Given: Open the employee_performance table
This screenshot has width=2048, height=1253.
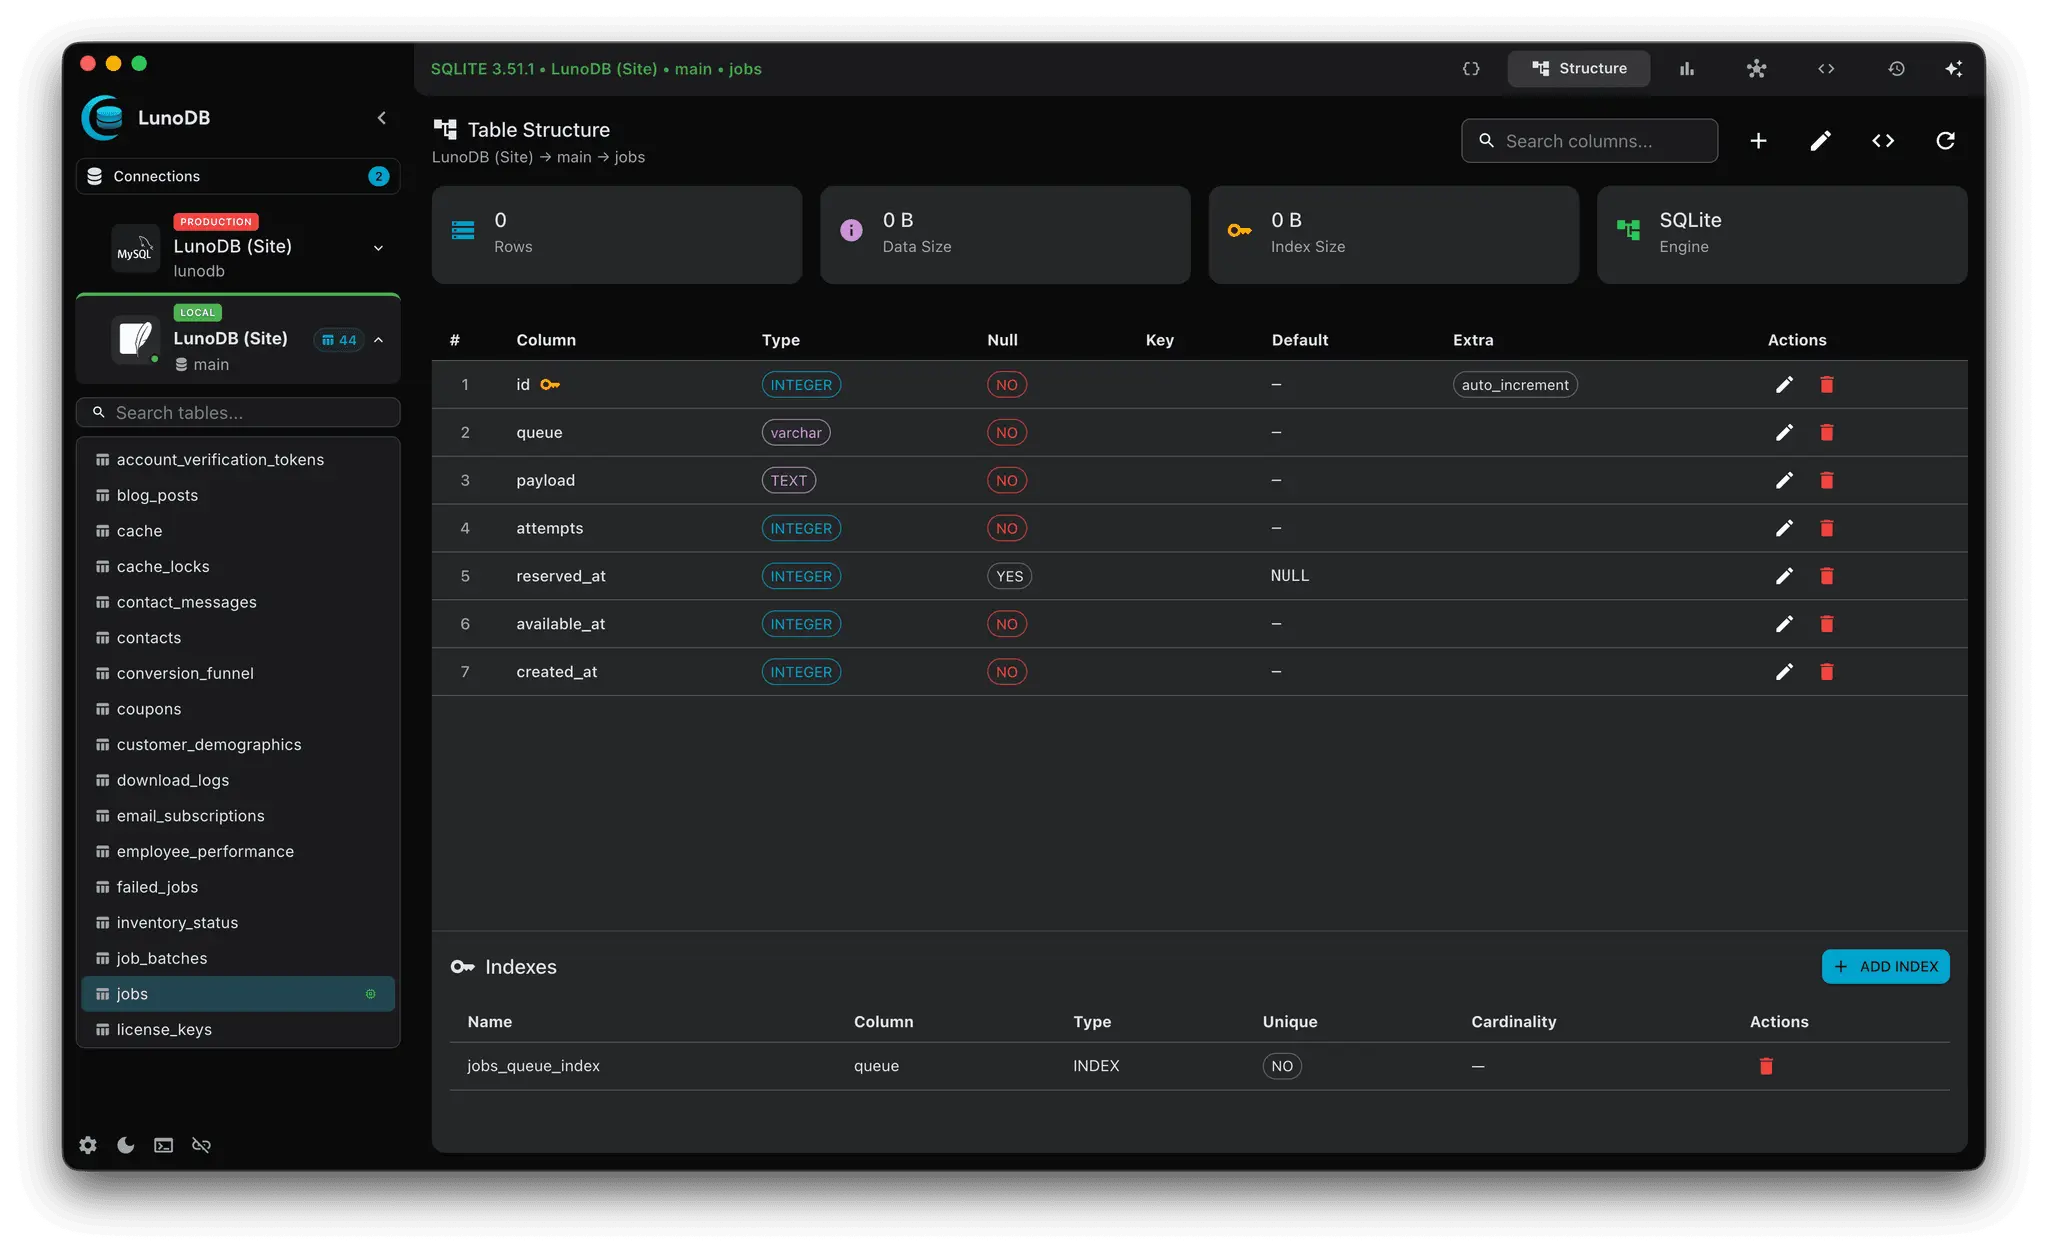Looking at the screenshot, I should (x=238, y=852).
